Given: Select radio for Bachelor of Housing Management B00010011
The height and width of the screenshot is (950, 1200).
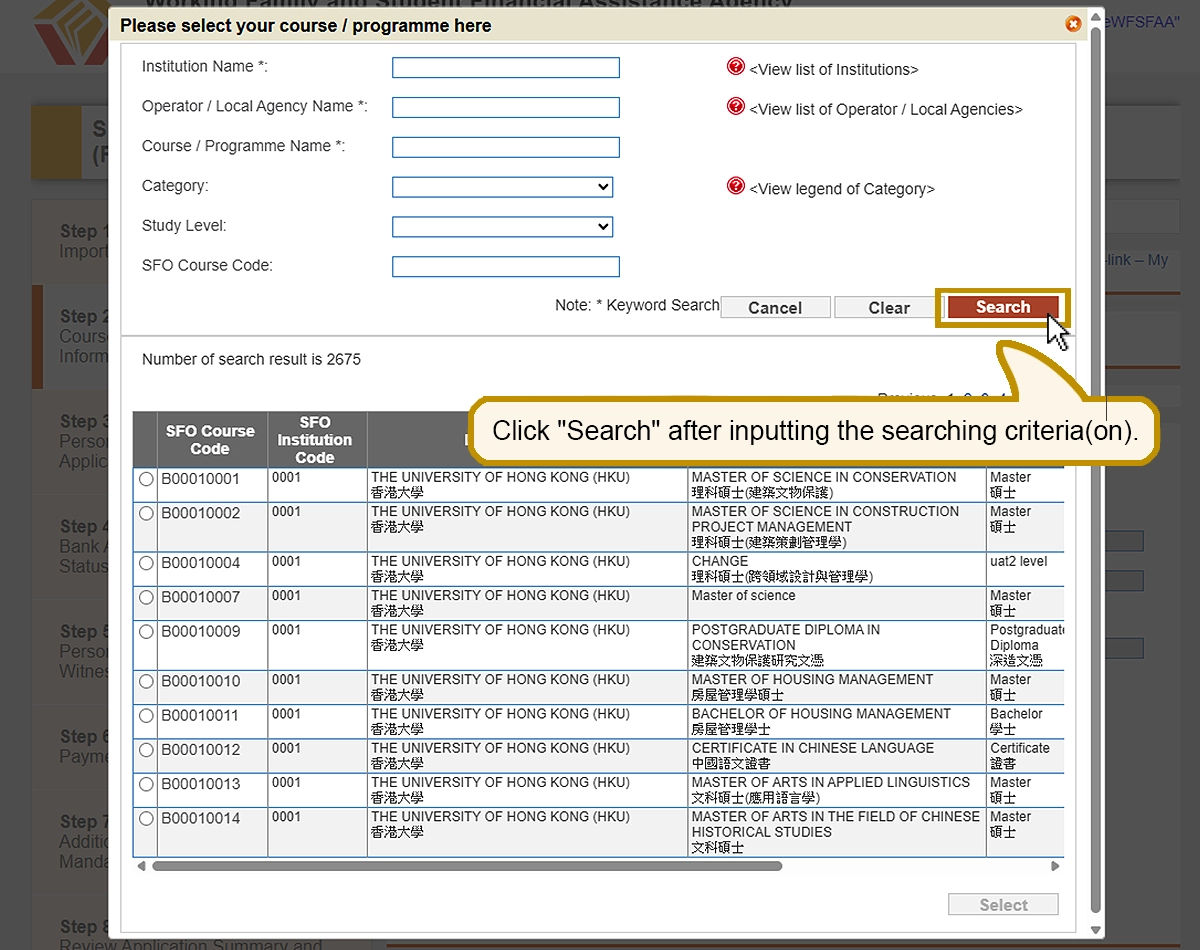Looking at the screenshot, I should coord(147,716).
